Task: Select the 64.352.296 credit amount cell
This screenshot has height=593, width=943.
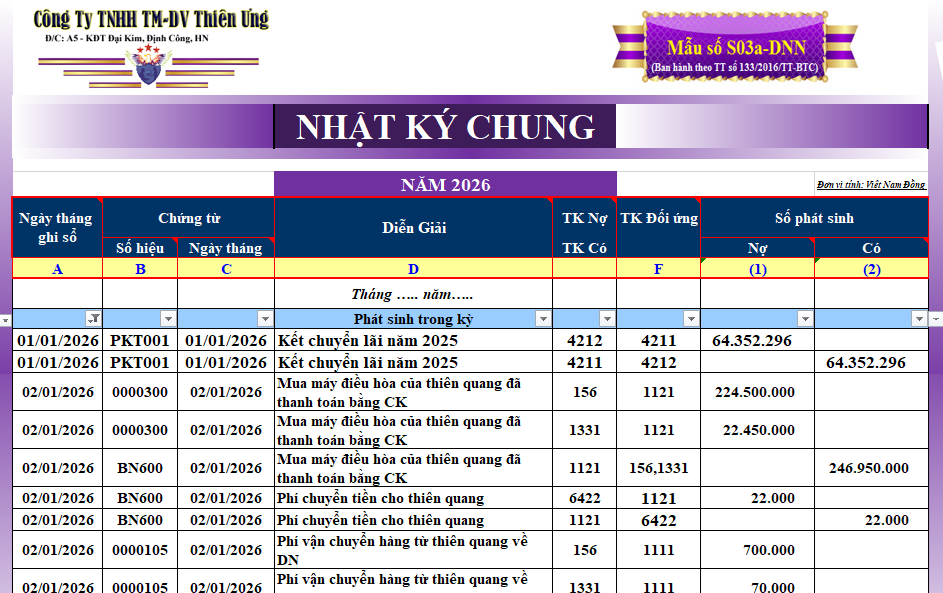Action: click(871, 363)
